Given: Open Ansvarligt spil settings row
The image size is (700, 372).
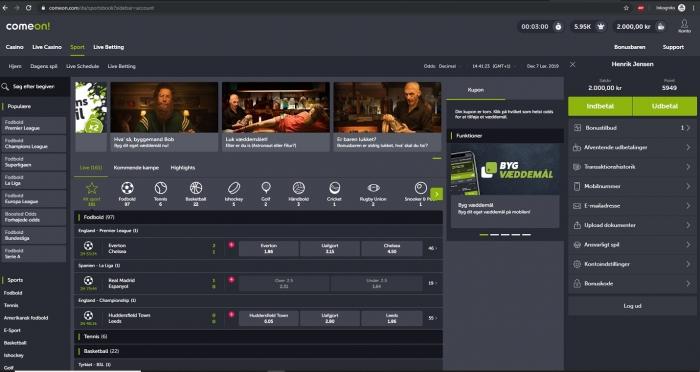Looking at the screenshot, I should [x=632, y=245].
